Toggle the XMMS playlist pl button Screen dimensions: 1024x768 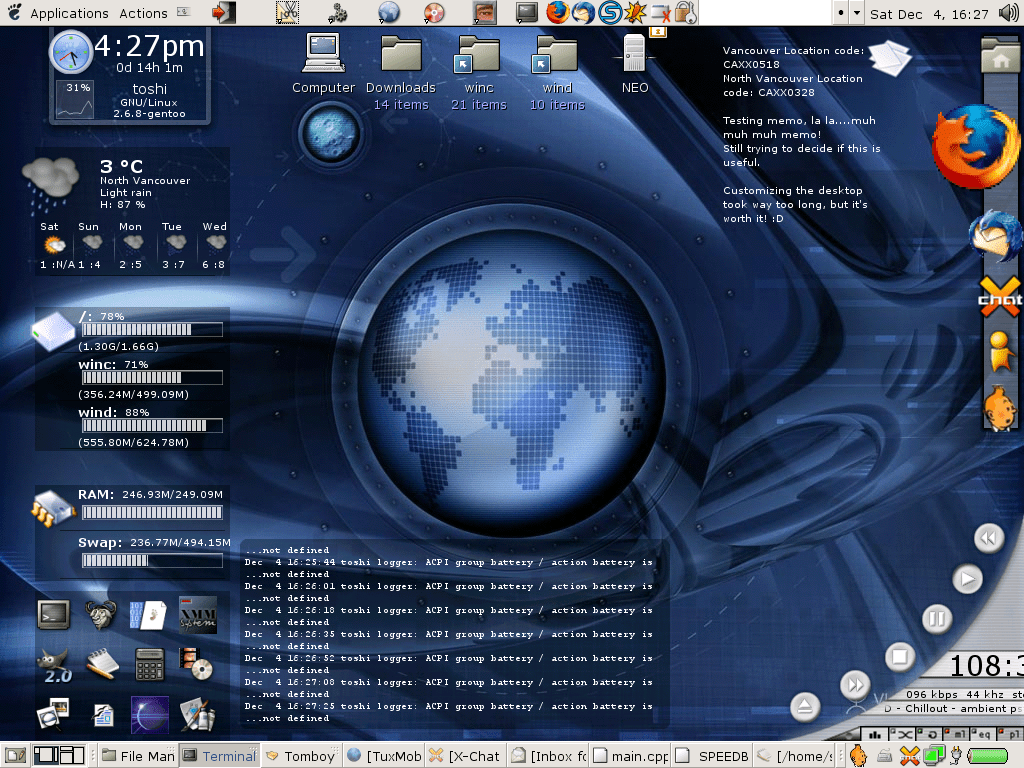[1010, 735]
